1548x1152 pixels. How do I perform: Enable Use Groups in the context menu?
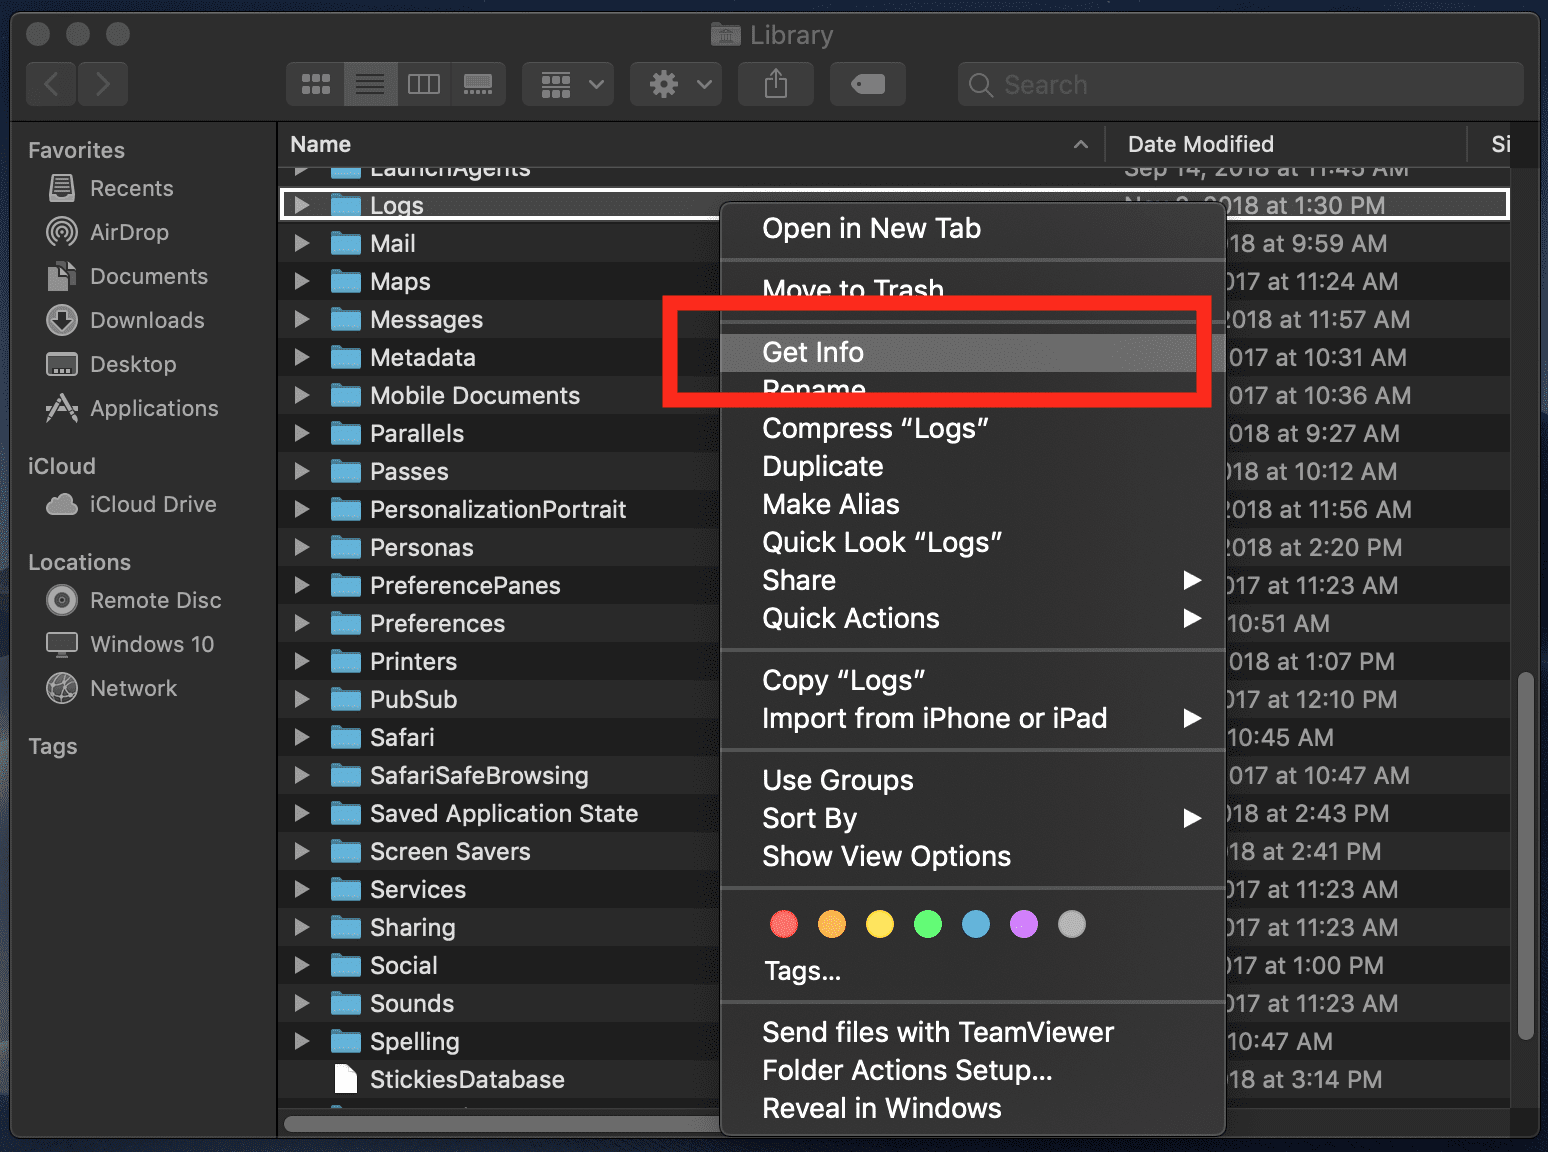click(x=837, y=780)
